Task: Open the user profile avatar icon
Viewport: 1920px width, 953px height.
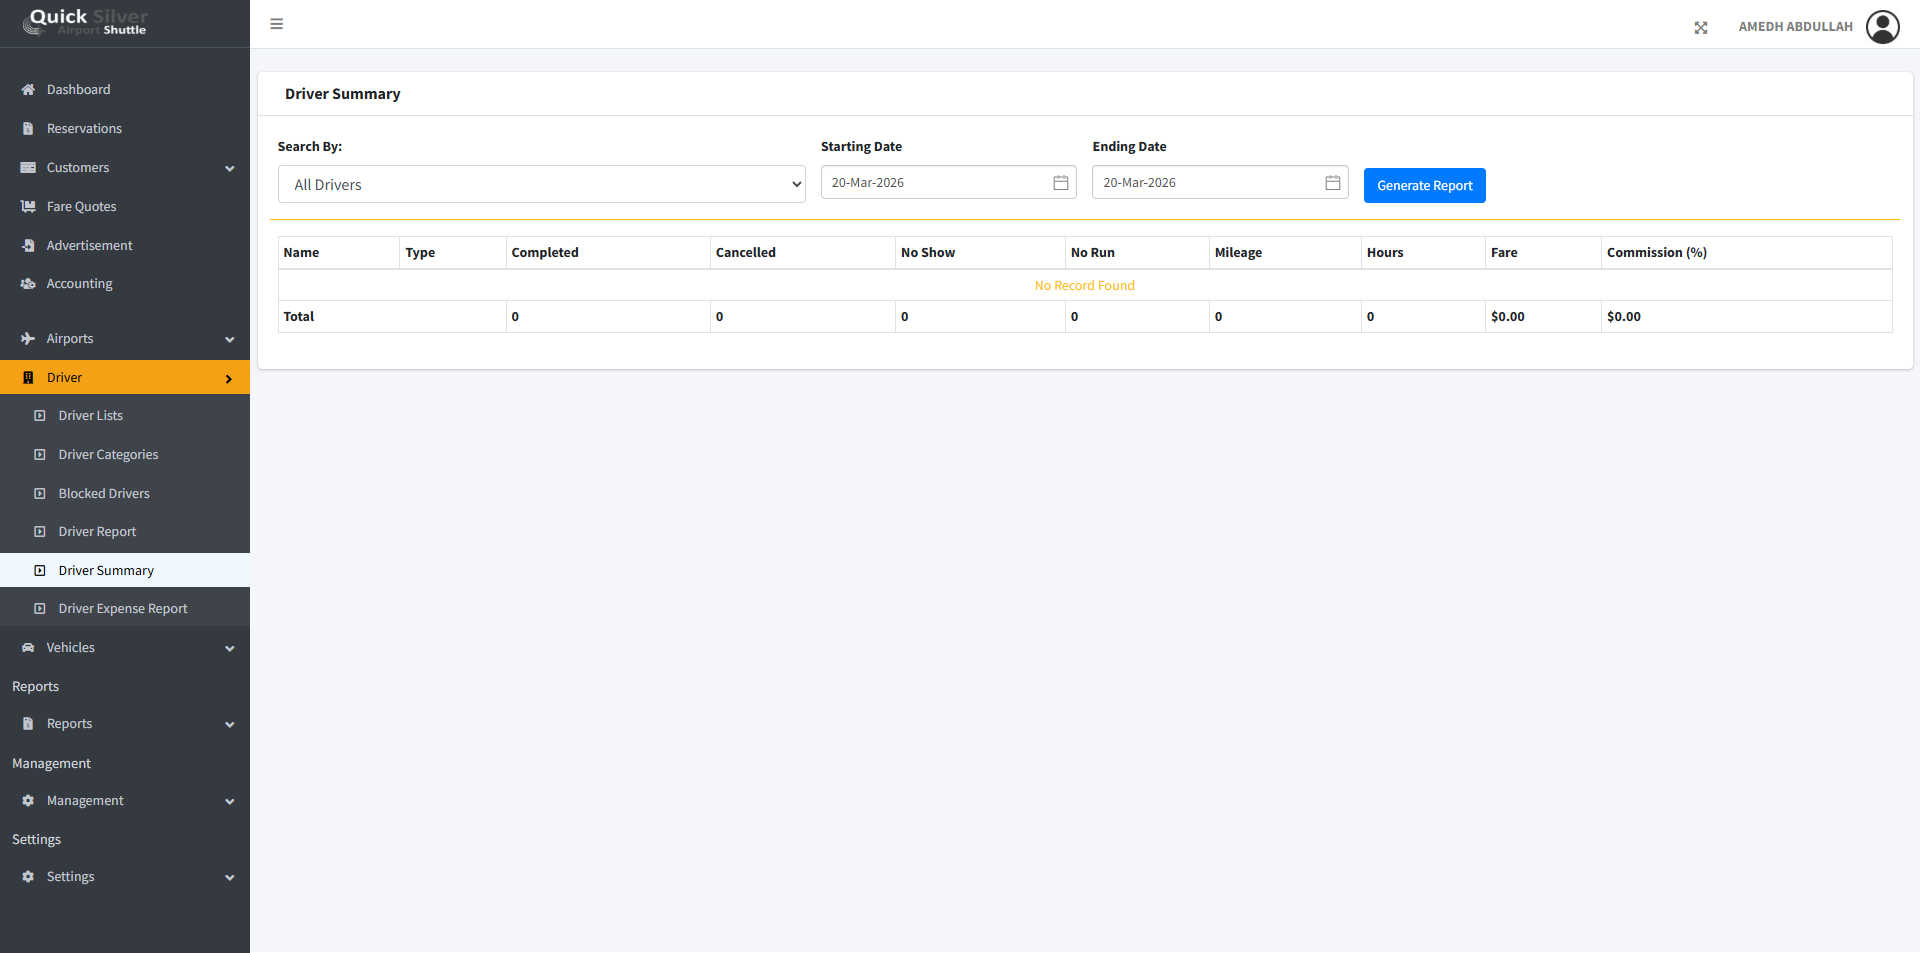Action: click(1882, 27)
